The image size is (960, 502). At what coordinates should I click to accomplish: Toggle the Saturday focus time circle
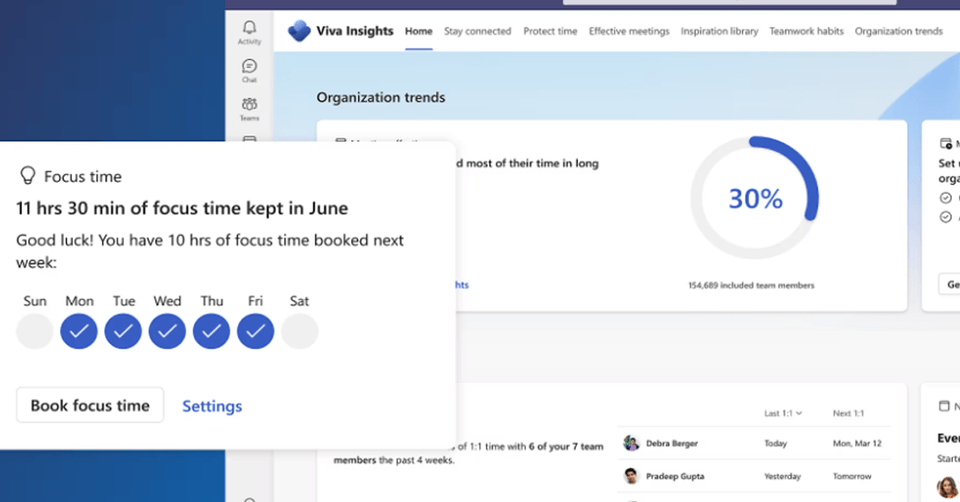pyautogui.click(x=299, y=331)
